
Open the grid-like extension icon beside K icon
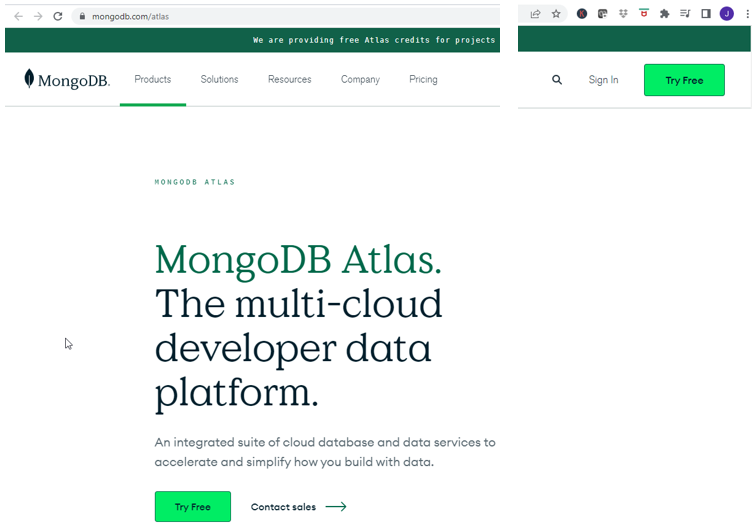tap(603, 14)
